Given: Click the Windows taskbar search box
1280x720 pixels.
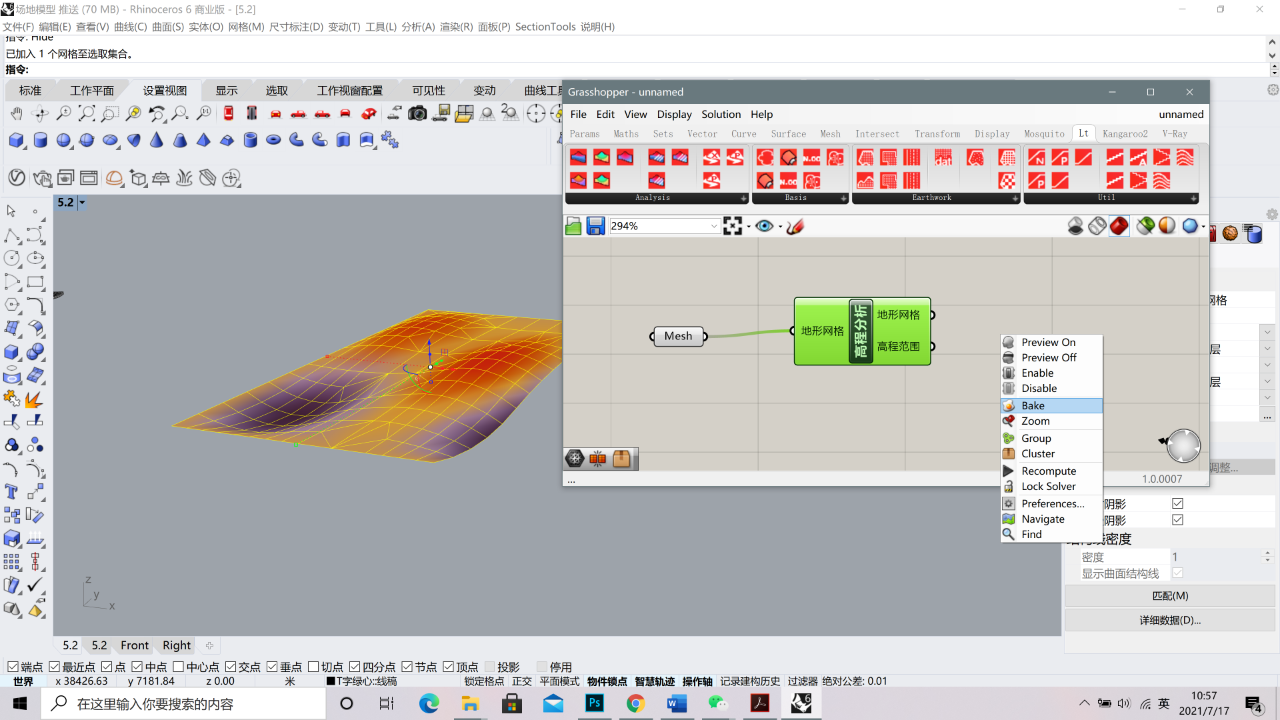Looking at the screenshot, I should point(185,703).
